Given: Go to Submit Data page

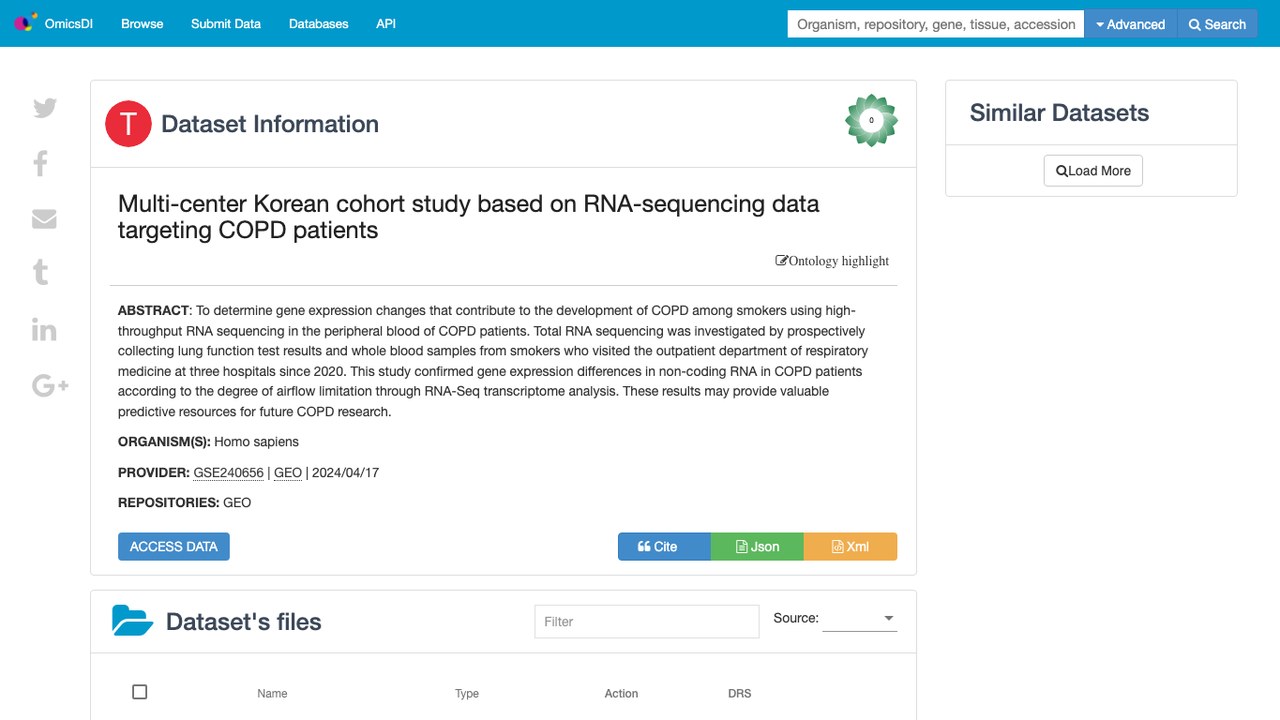Looking at the screenshot, I should click(x=226, y=24).
